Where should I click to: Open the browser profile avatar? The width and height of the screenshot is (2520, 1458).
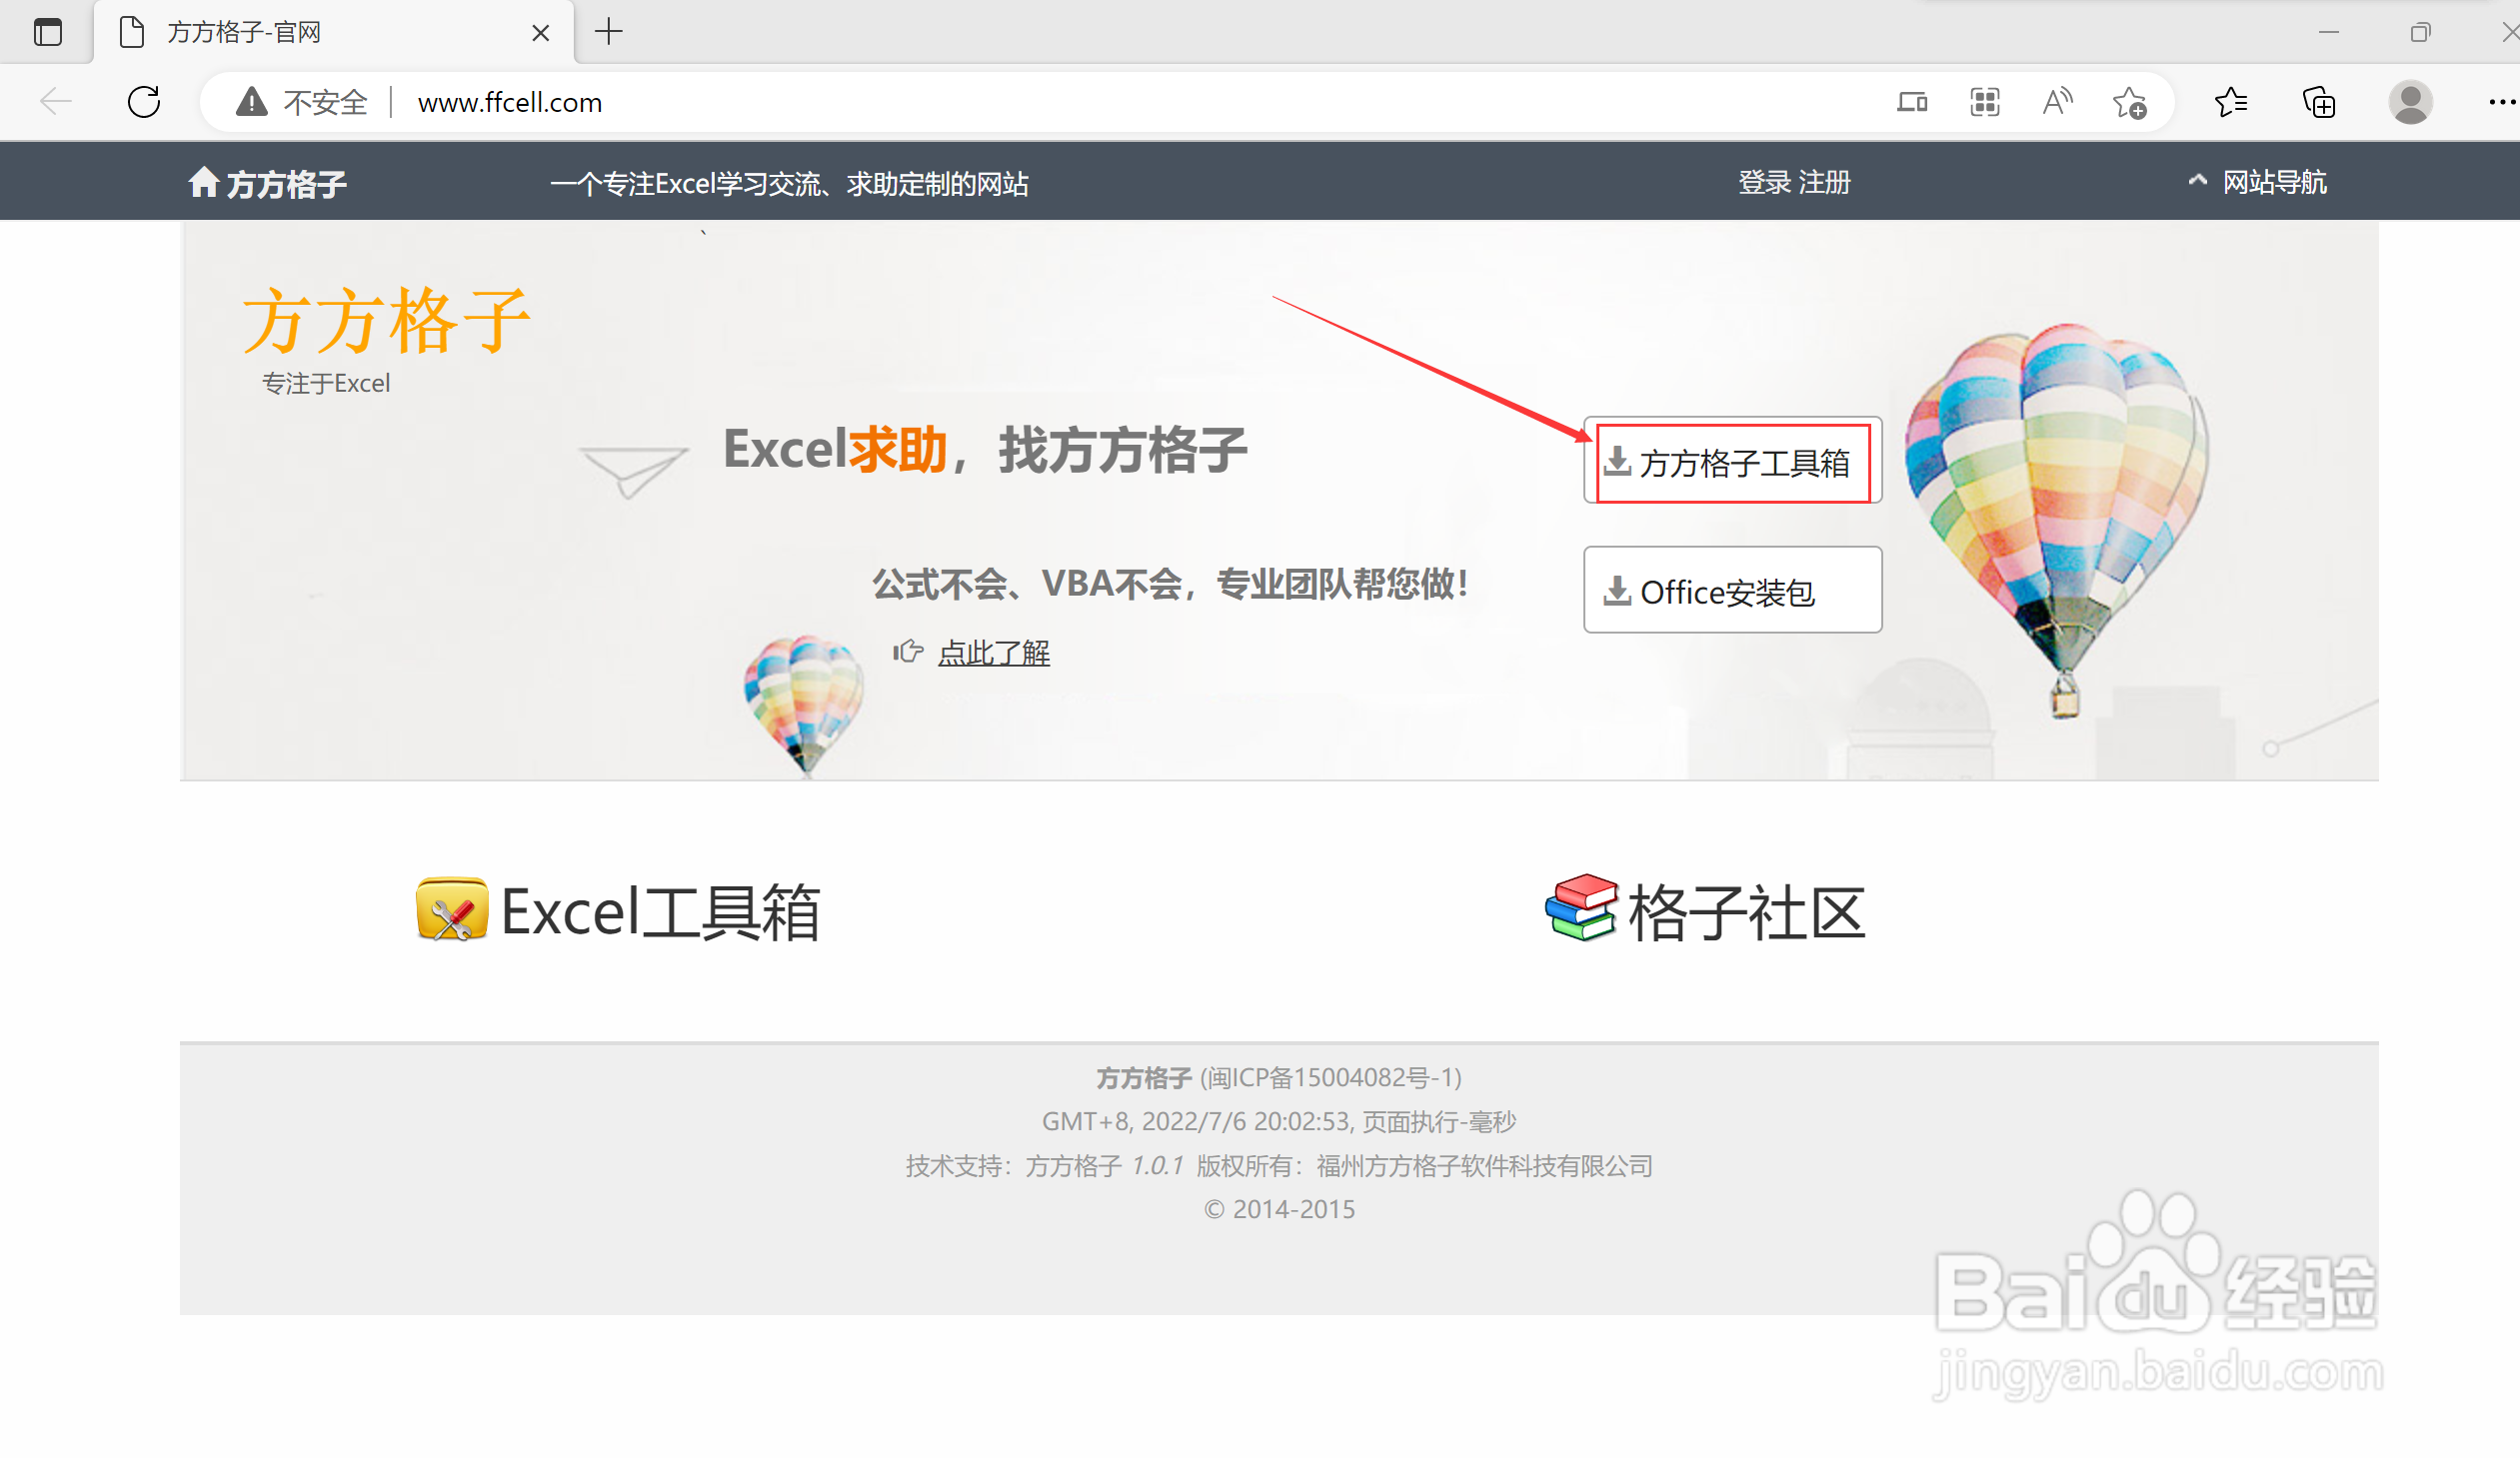2410,102
